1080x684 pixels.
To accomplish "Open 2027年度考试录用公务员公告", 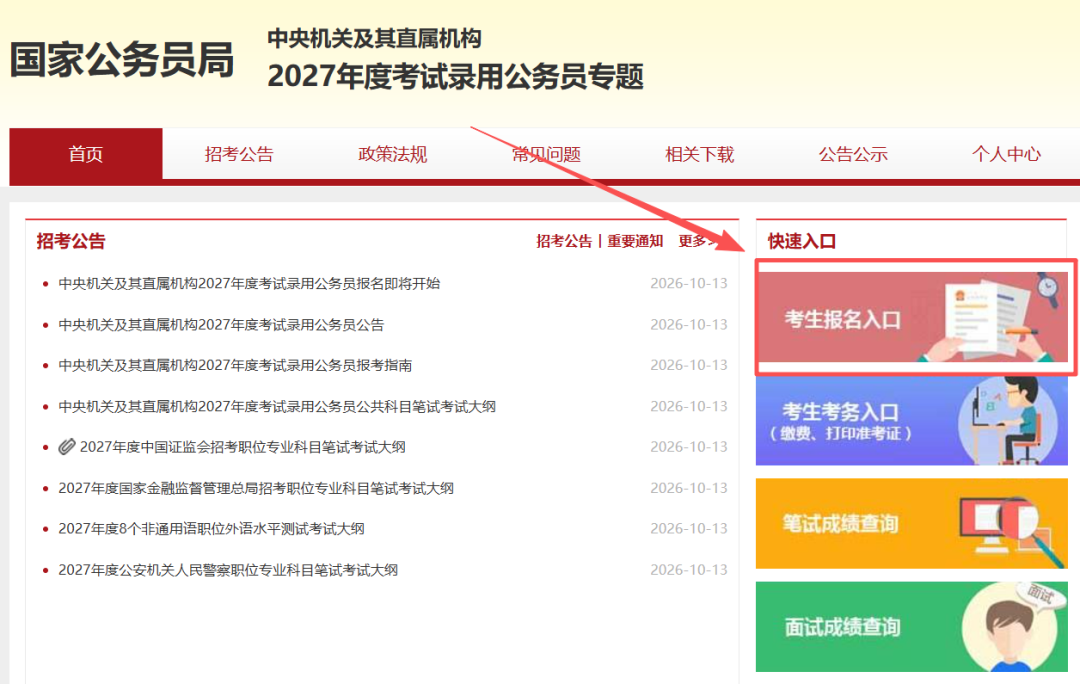I will tap(221, 324).
